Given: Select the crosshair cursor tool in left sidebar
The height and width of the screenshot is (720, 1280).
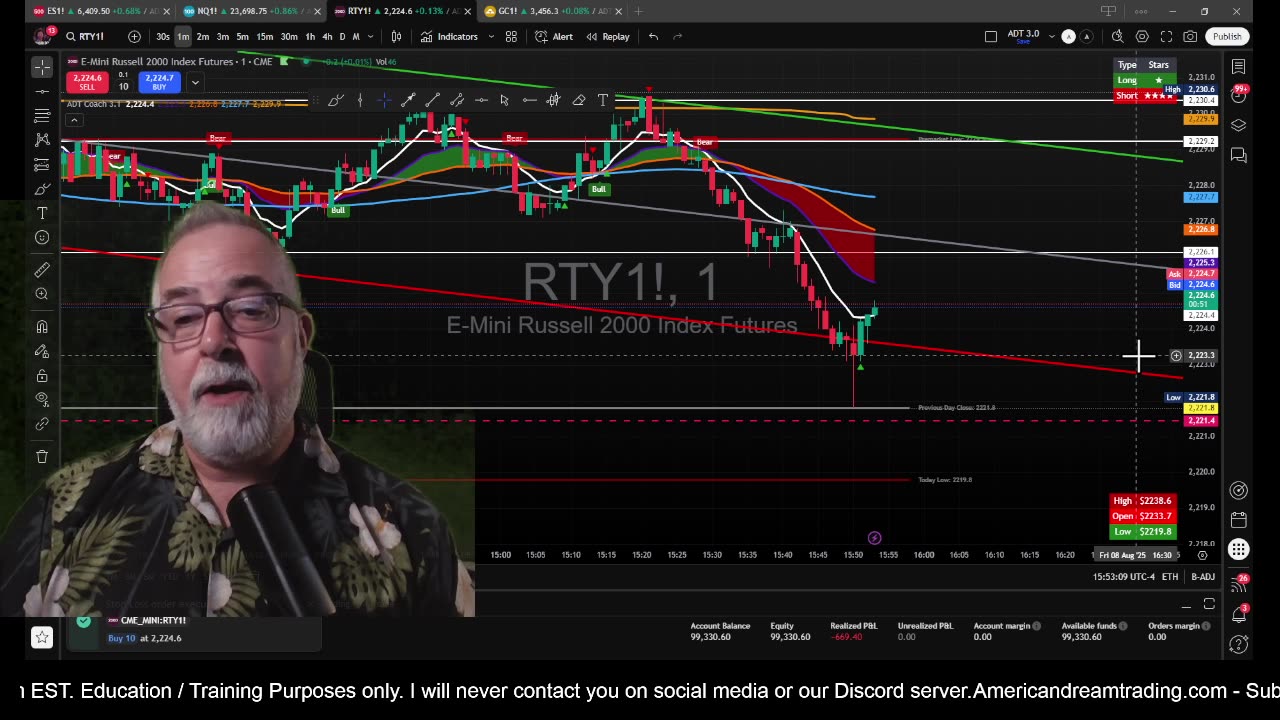Looking at the screenshot, I should coord(42,67).
